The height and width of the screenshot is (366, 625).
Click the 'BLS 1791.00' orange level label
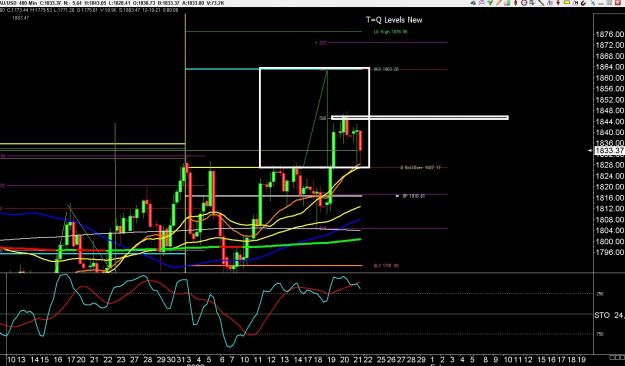[x=386, y=266]
